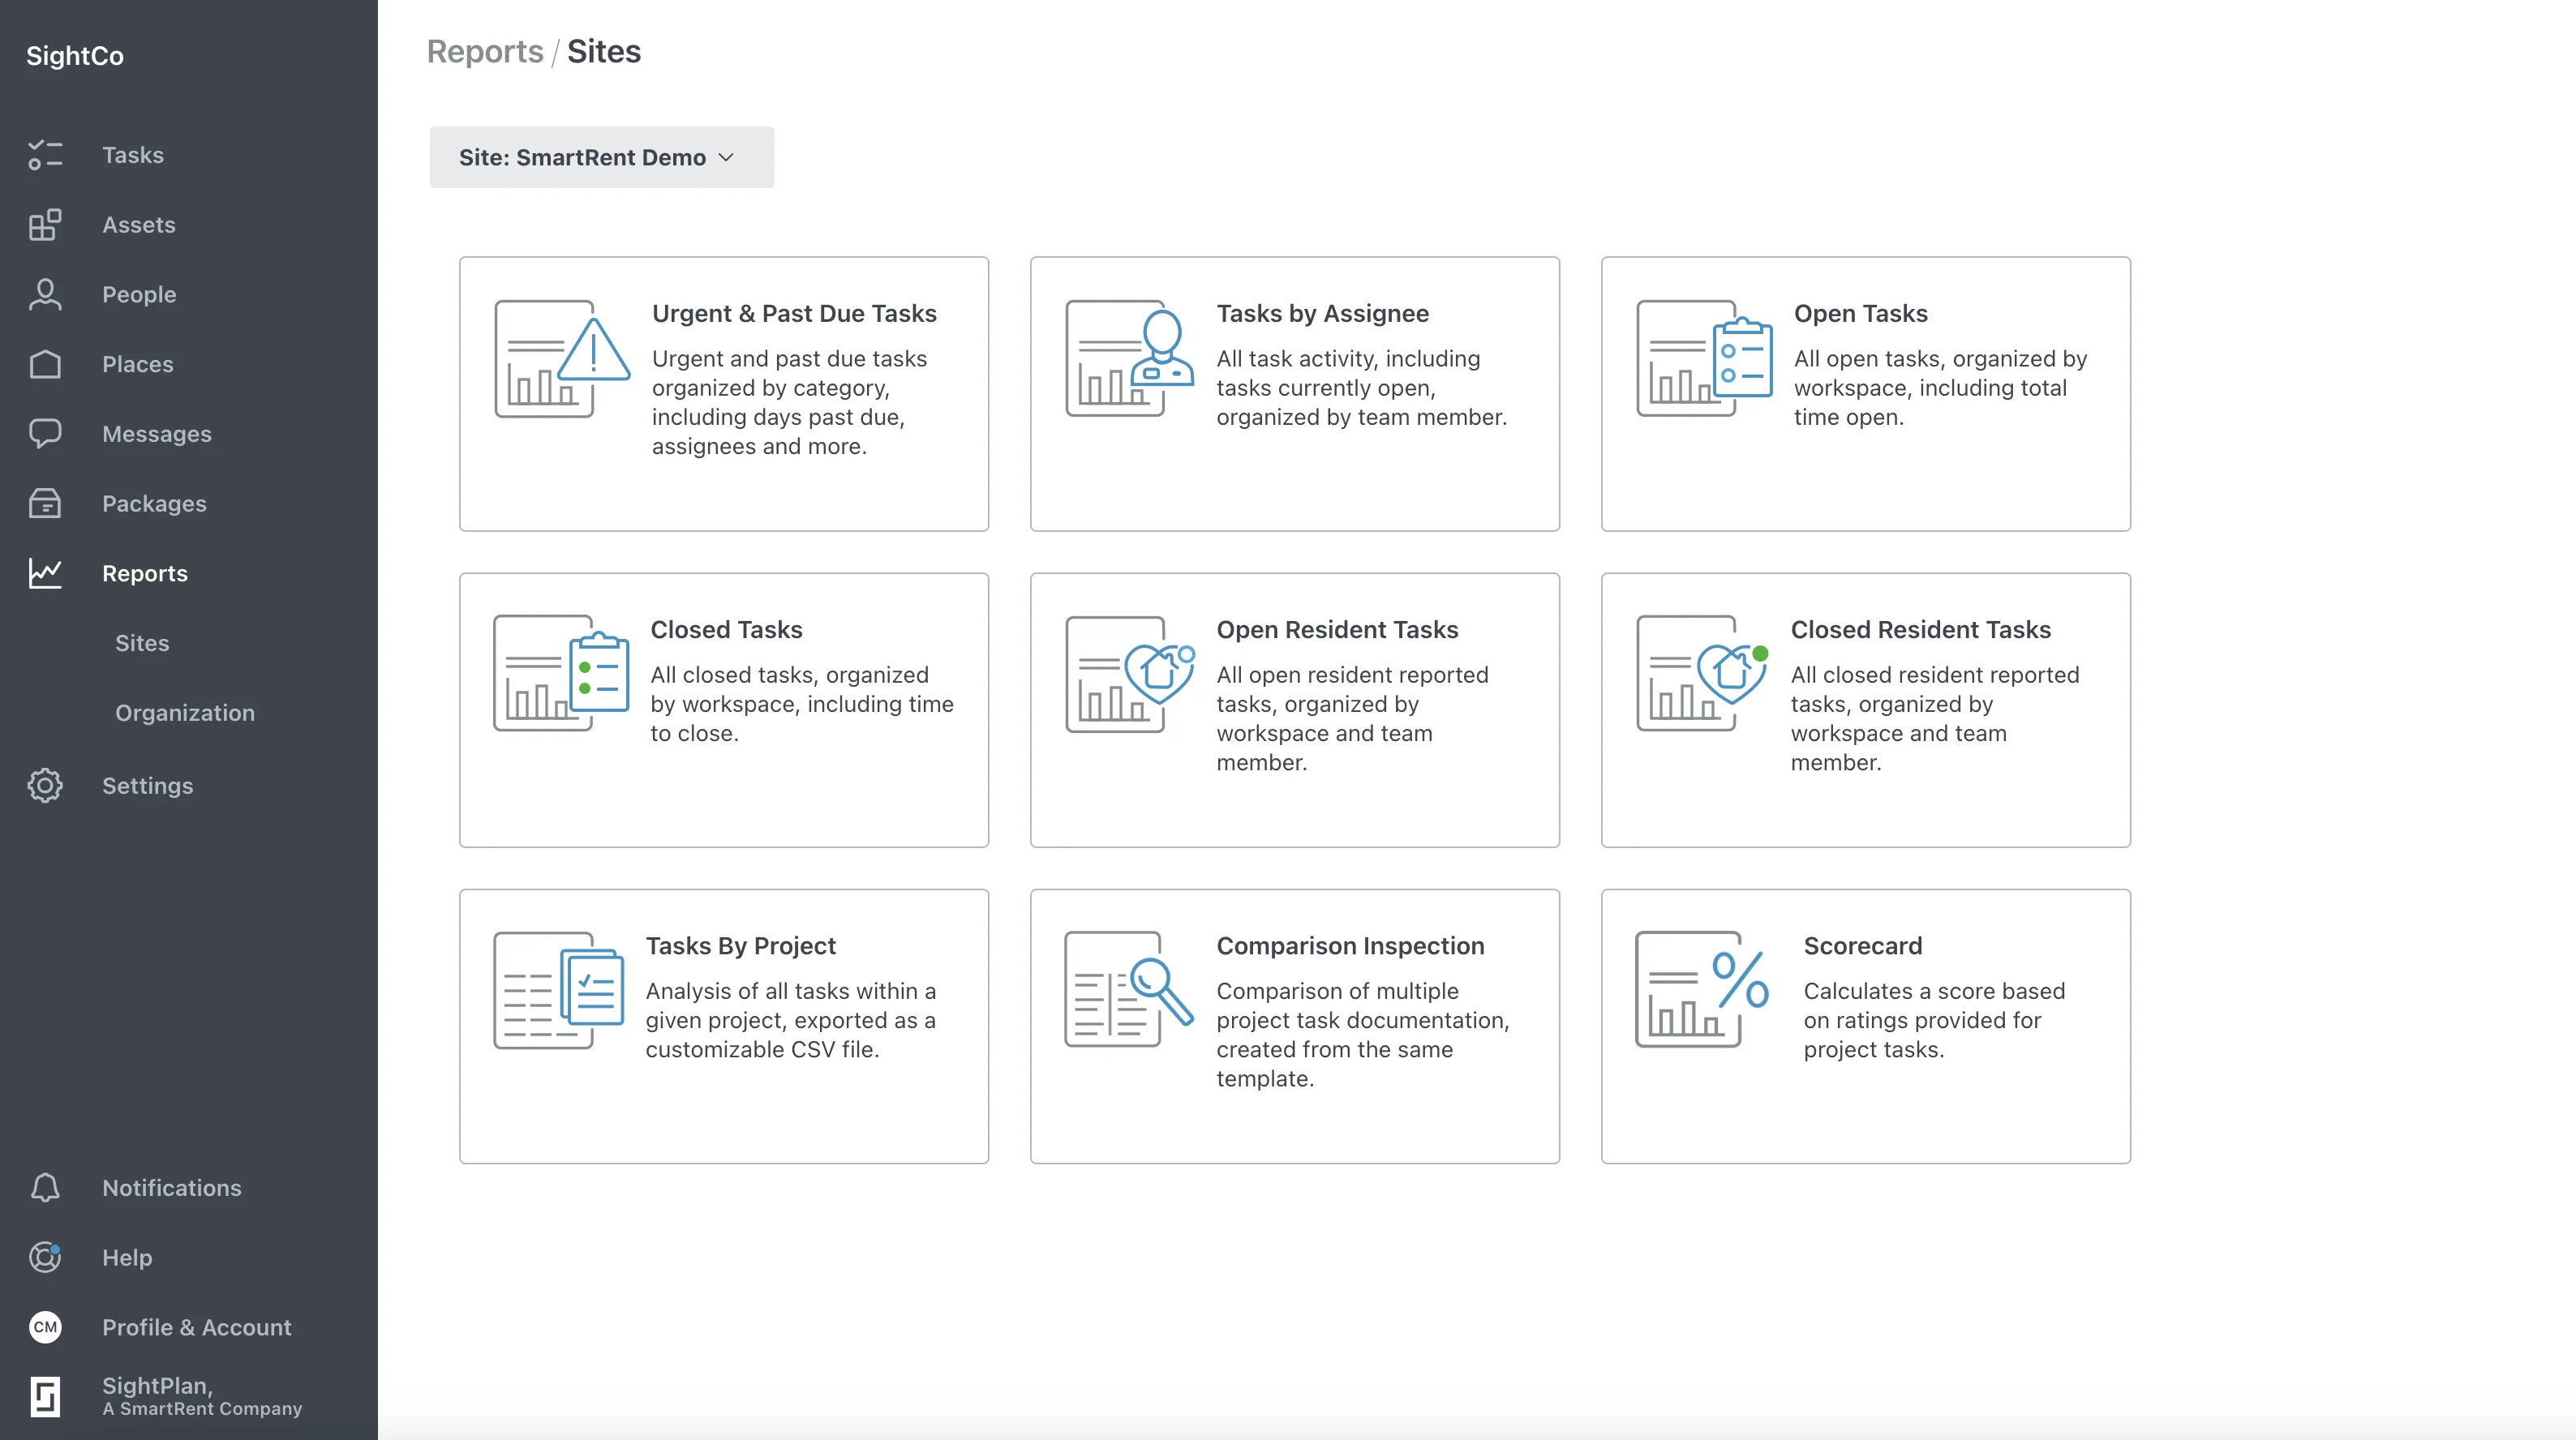The width and height of the screenshot is (2576, 1440).
Task: Click 'Urgent and past due tasks organized by category' description
Action: (x=789, y=402)
